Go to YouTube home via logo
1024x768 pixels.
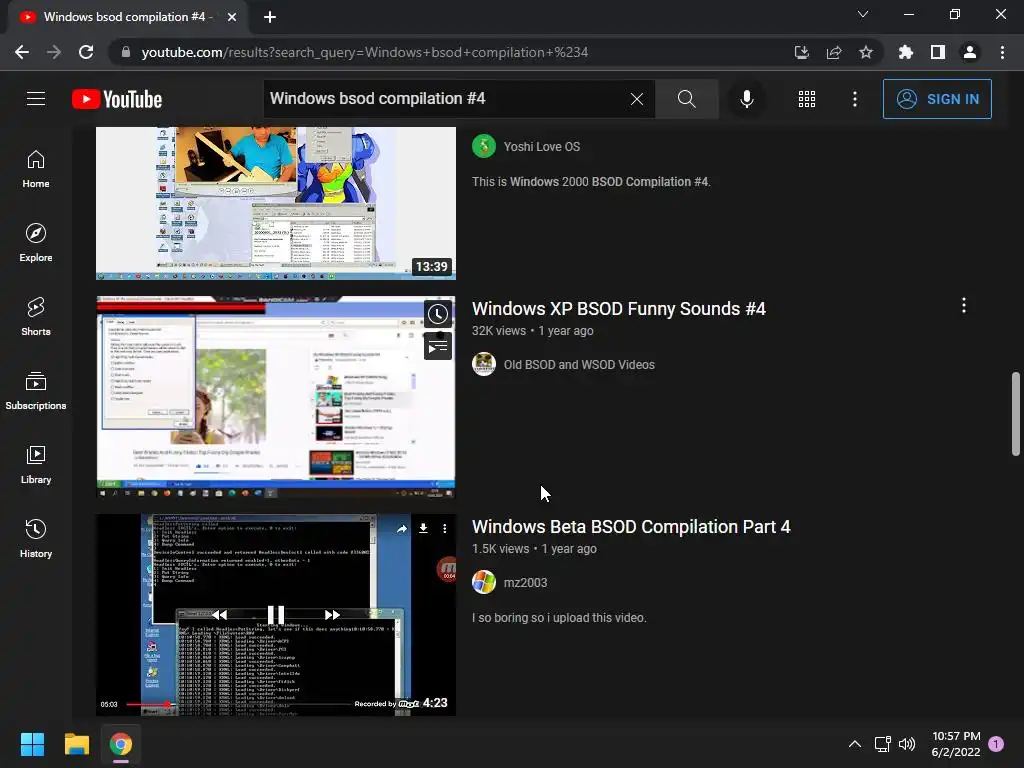tap(117, 99)
